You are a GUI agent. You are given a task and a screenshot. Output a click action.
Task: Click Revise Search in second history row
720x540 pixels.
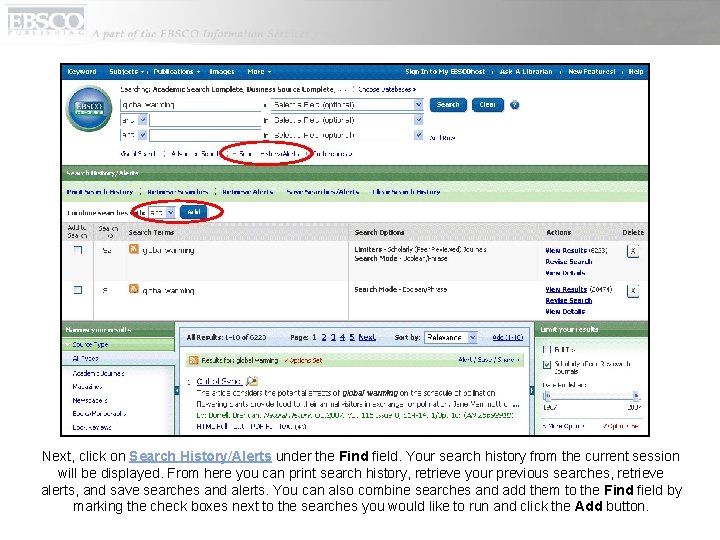click(x=568, y=300)
